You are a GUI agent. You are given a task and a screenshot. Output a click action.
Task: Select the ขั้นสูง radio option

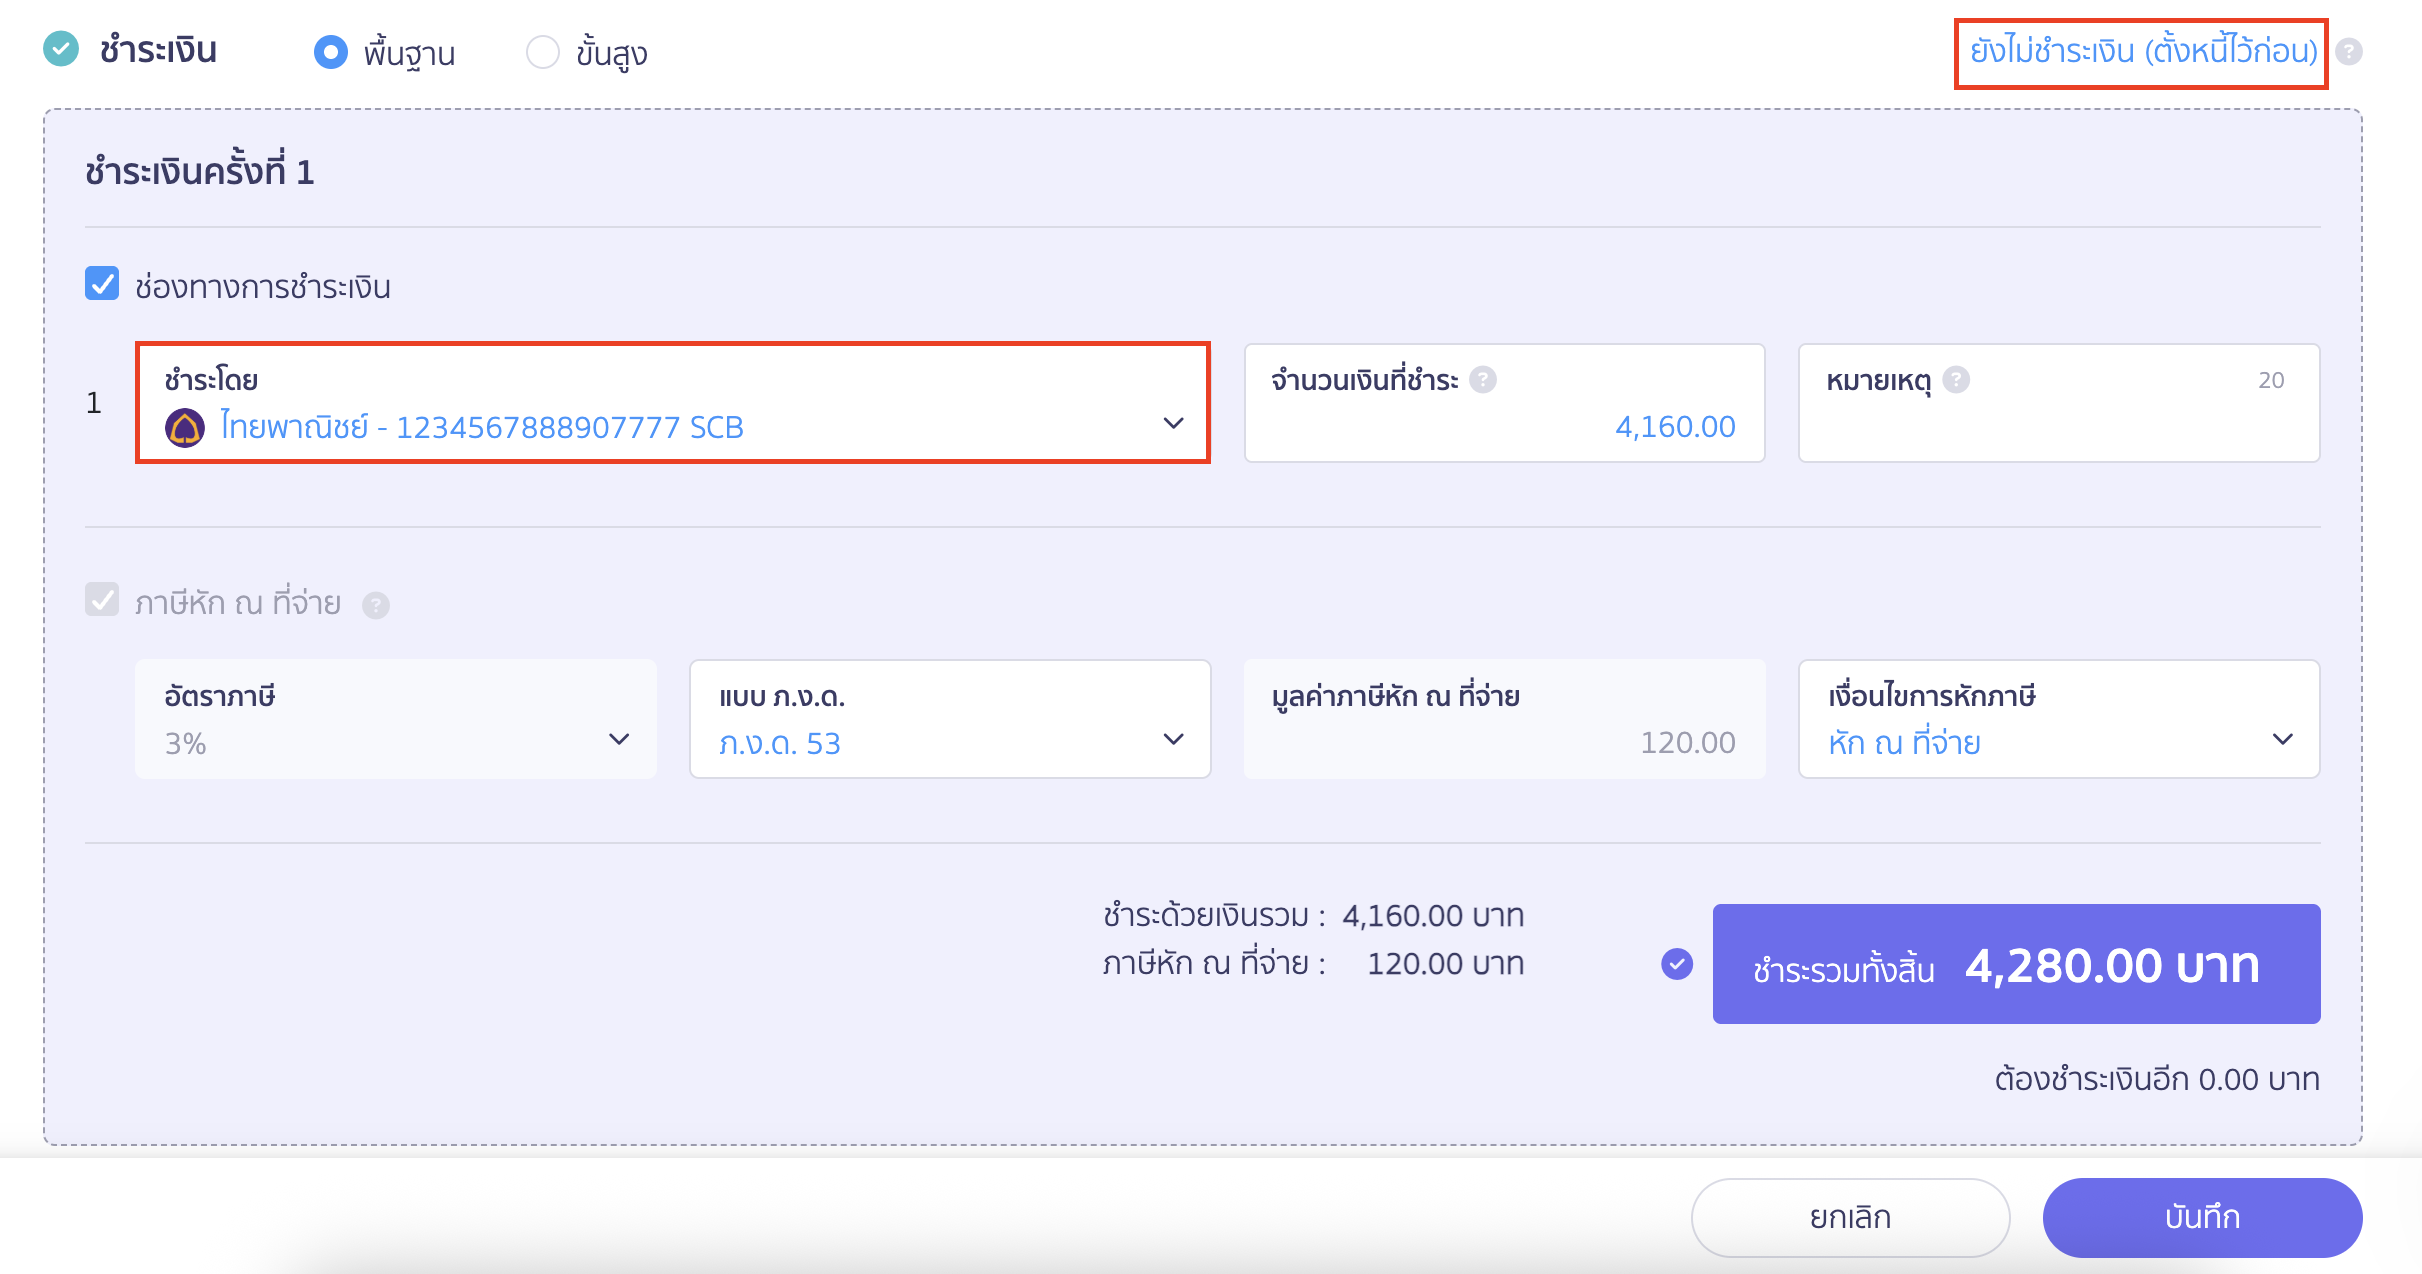[x=542, y=52]
